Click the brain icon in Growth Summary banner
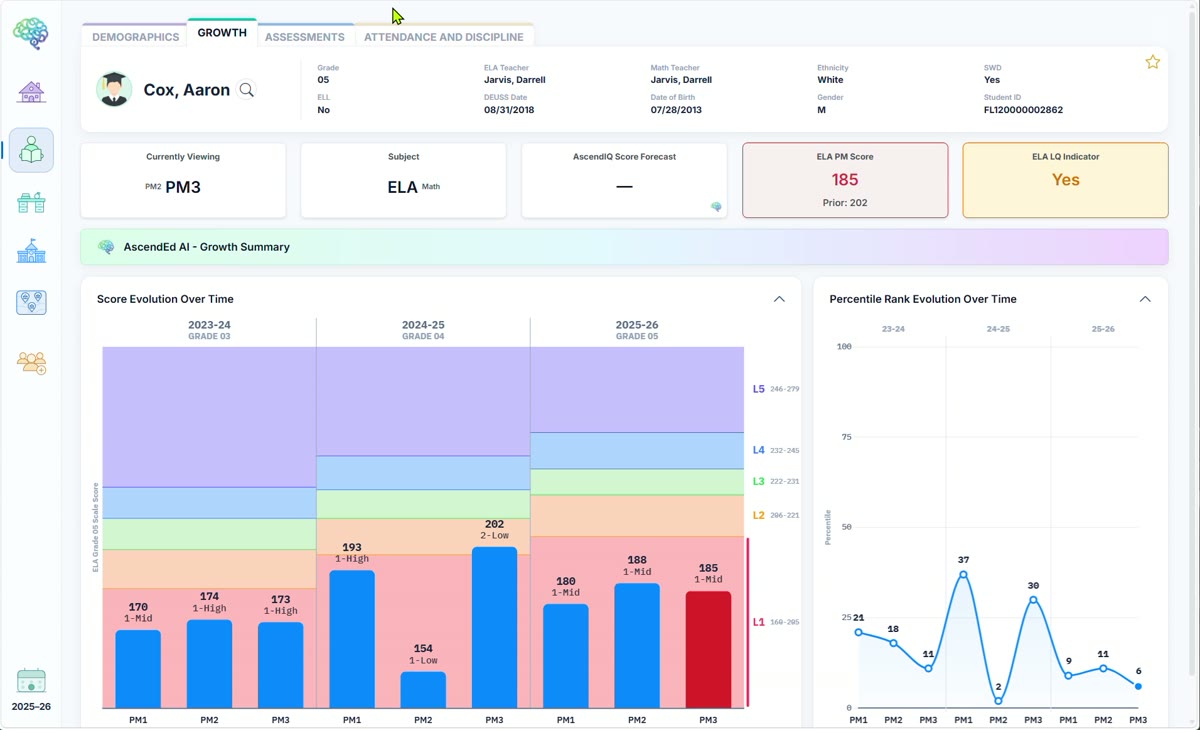The height and width of the screenshot is (730, 1200). coord(106,247)
